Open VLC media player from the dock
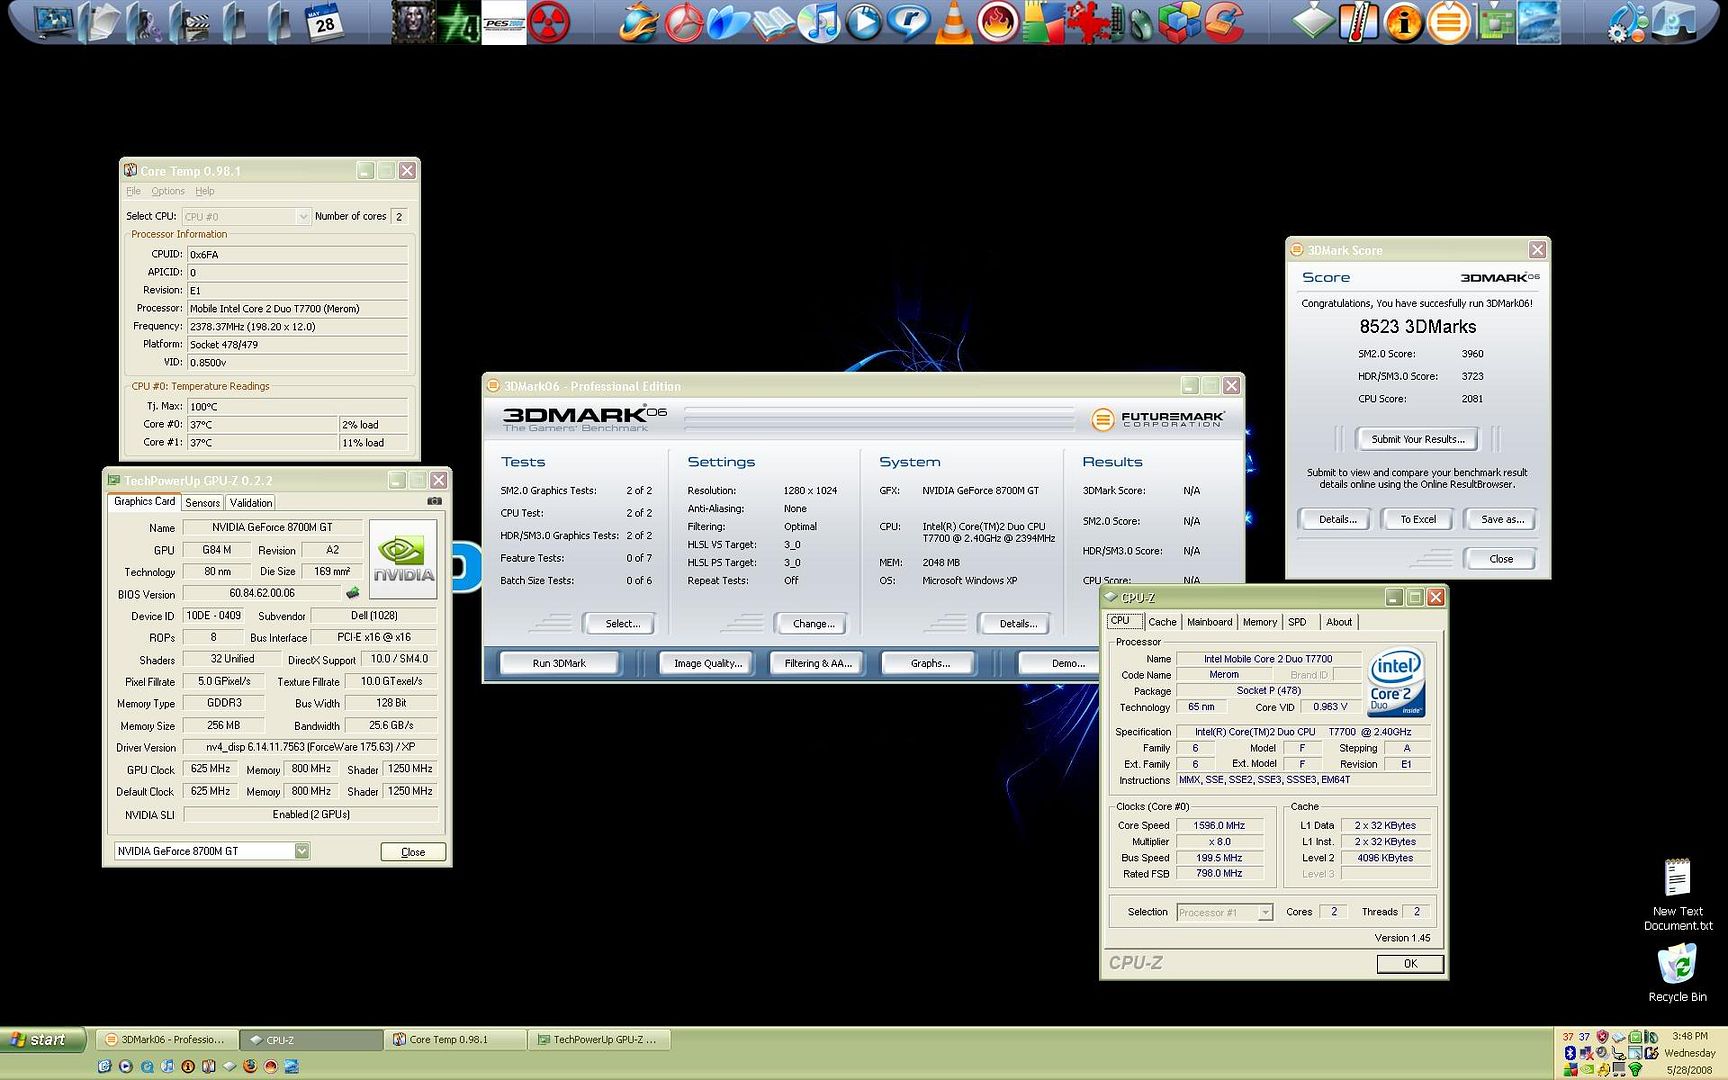Image resolution: width=1728 pixels, height=1080 pixels. click(953, 23)
